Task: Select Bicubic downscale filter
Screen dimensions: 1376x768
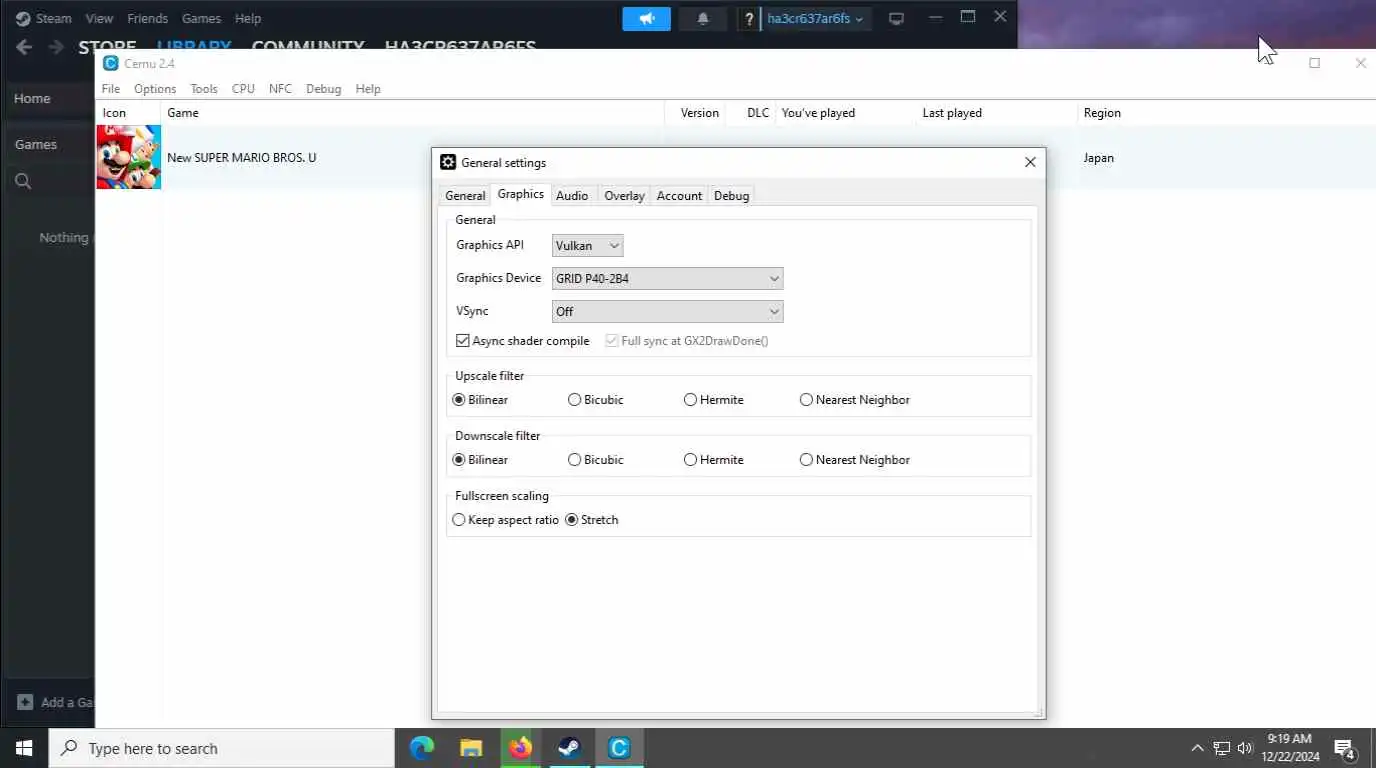Action: tap(574, 460)
